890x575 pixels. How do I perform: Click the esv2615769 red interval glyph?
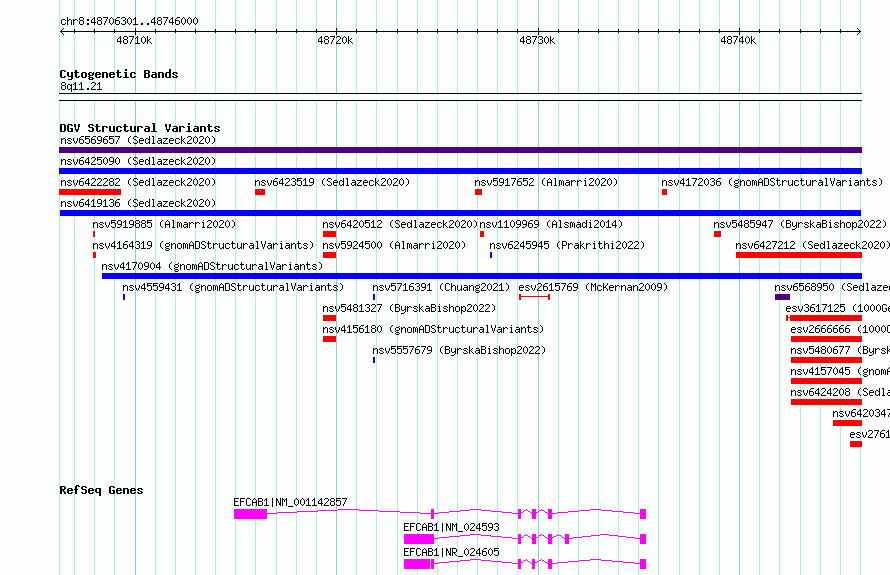pos(534,297)
